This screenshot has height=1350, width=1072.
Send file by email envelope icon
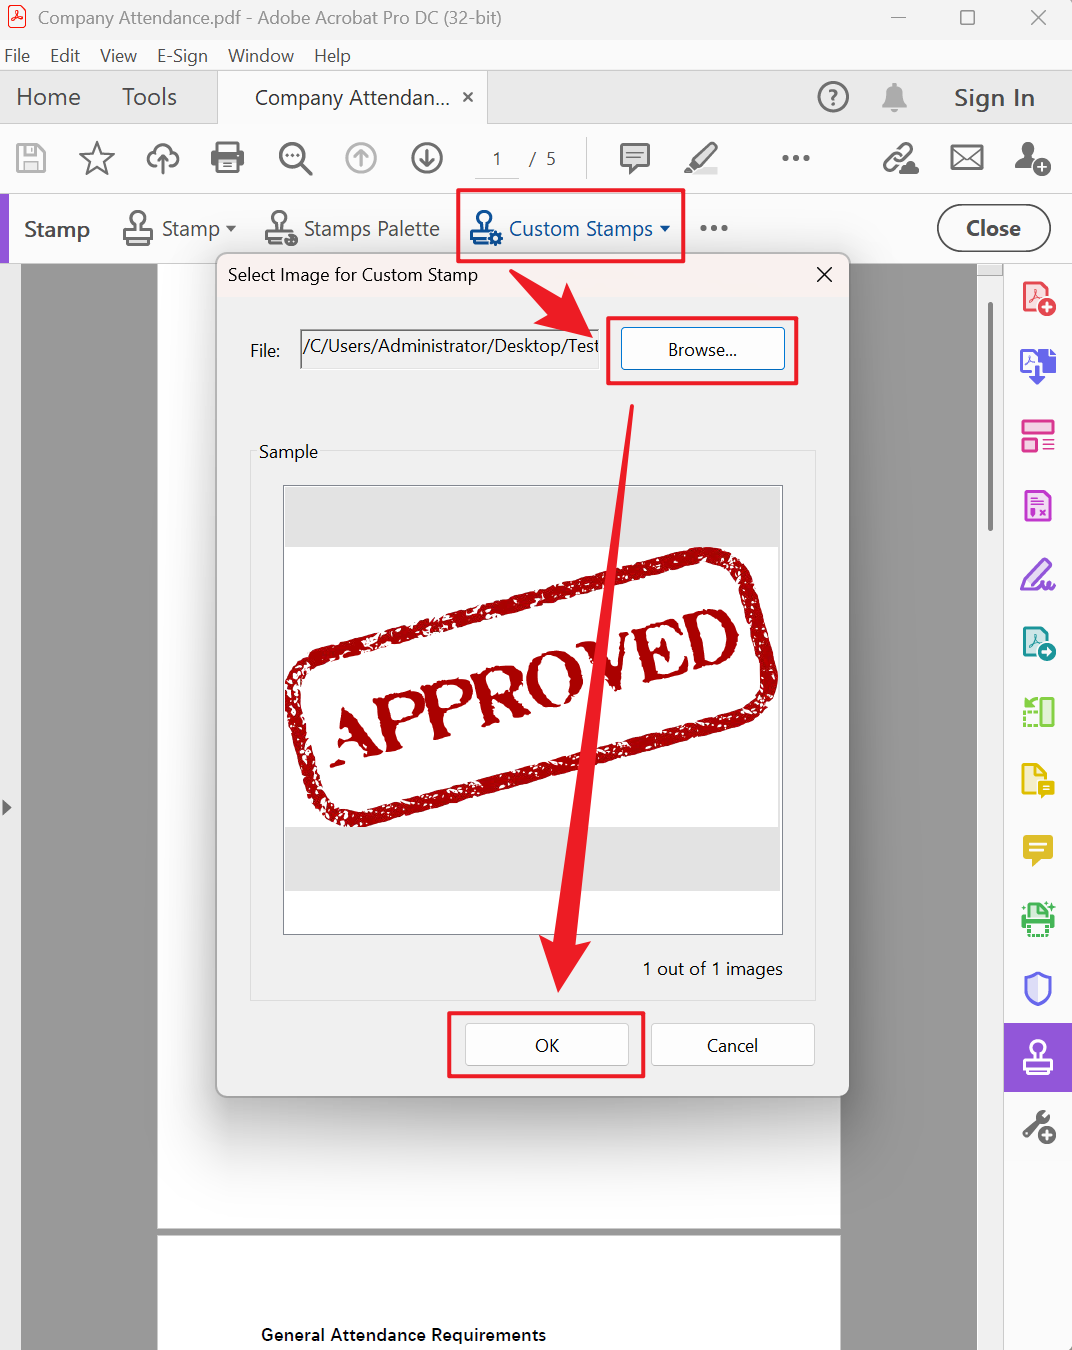966,158
